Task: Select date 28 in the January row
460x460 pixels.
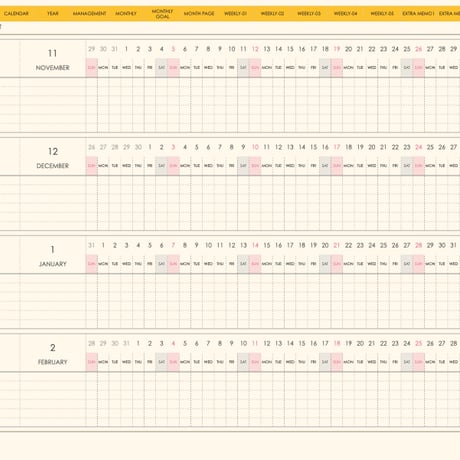Action: point(419,245)
